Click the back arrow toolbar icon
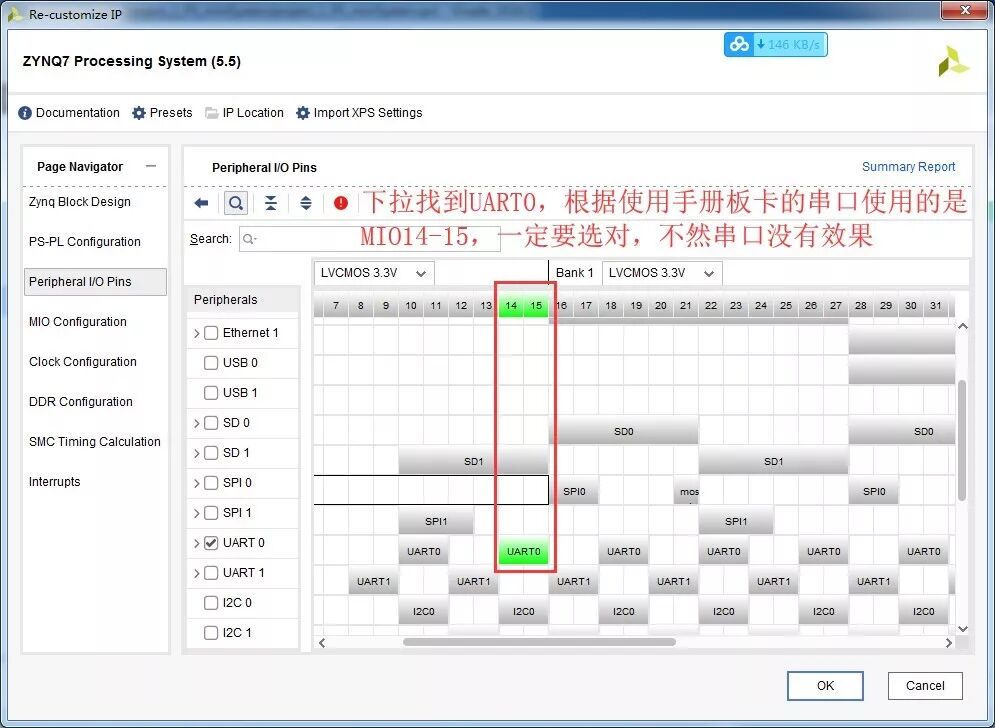Screen dimensions: 995x728 (x=201, y=203)
